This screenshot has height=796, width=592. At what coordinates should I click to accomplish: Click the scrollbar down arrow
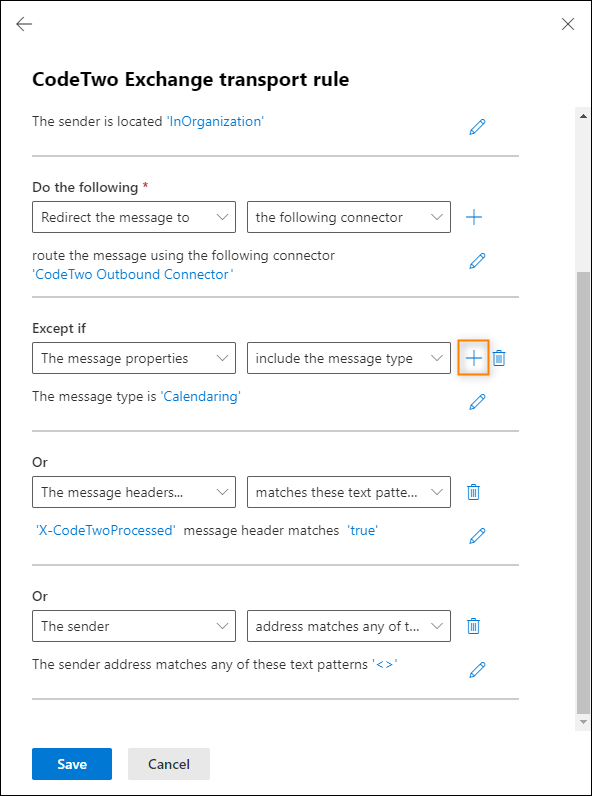click(583, 722)
